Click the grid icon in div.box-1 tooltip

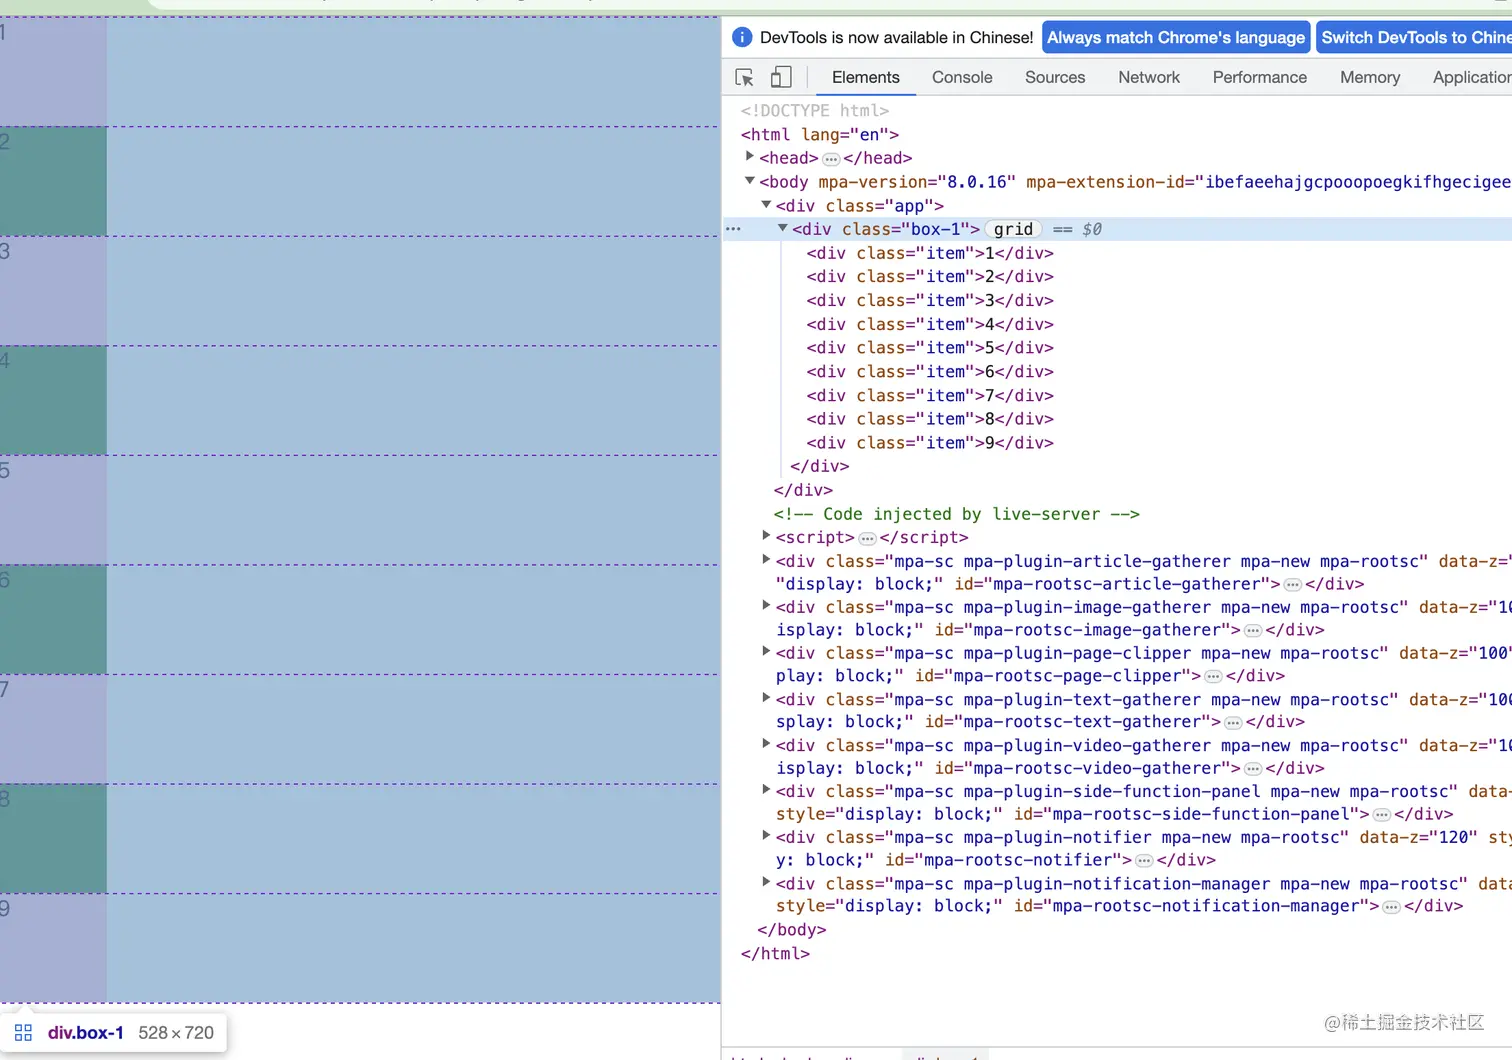[23, 1033]
